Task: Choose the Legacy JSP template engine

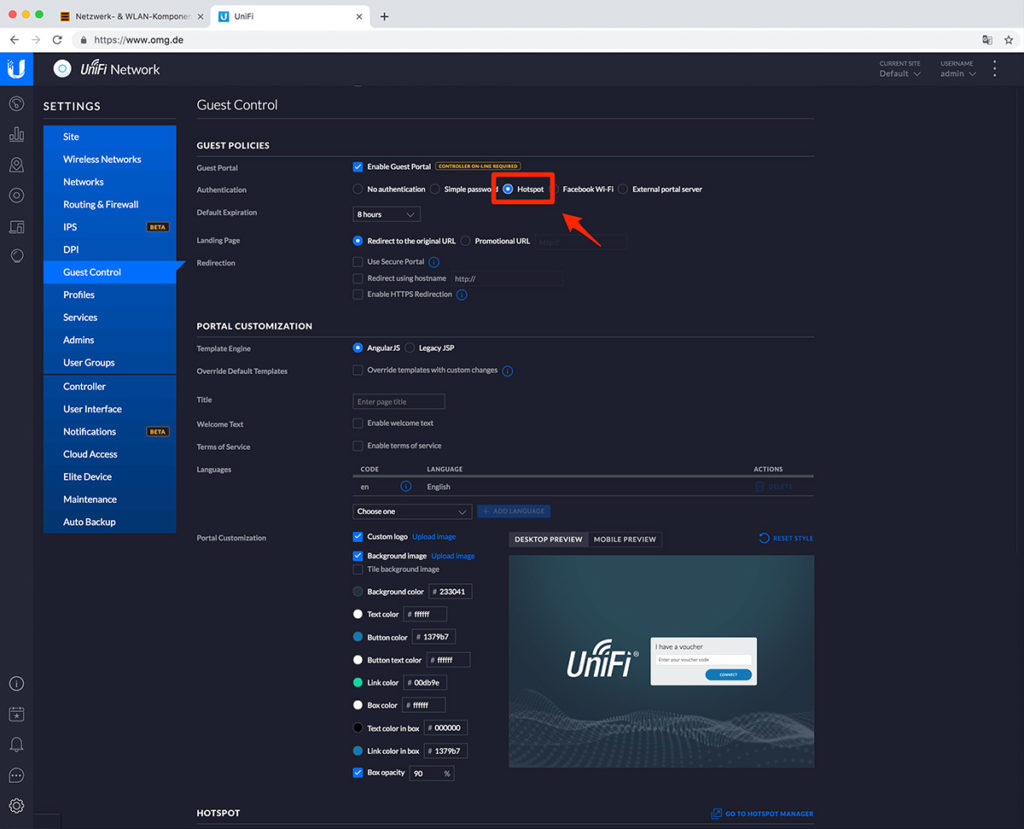Action: click(409, 348)
